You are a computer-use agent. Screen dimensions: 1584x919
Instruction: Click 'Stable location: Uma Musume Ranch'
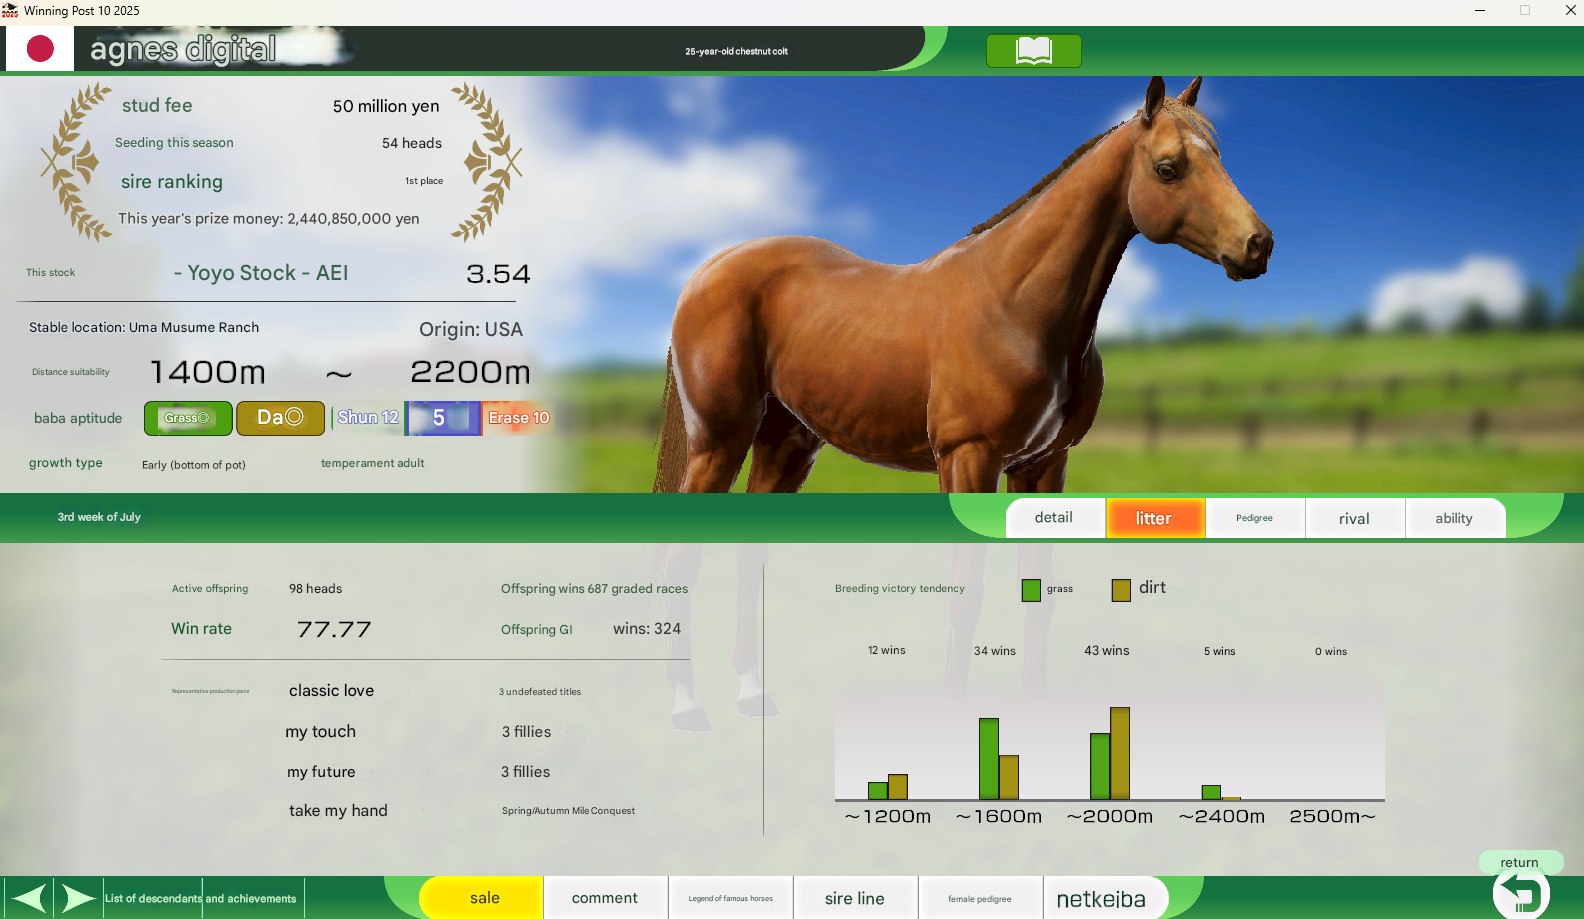(x=144, y=327)
